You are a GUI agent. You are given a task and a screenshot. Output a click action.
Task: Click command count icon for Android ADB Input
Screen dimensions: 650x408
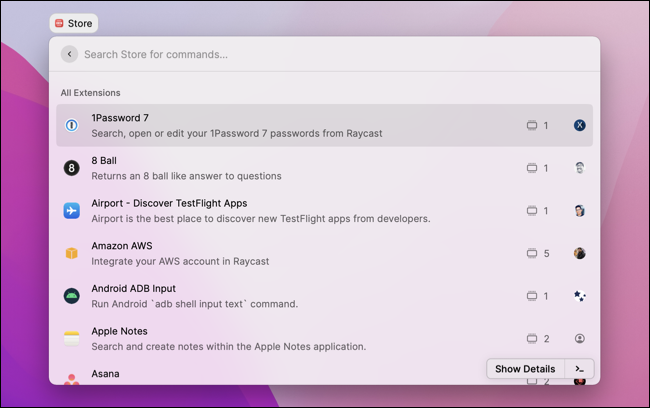point(532,296)
